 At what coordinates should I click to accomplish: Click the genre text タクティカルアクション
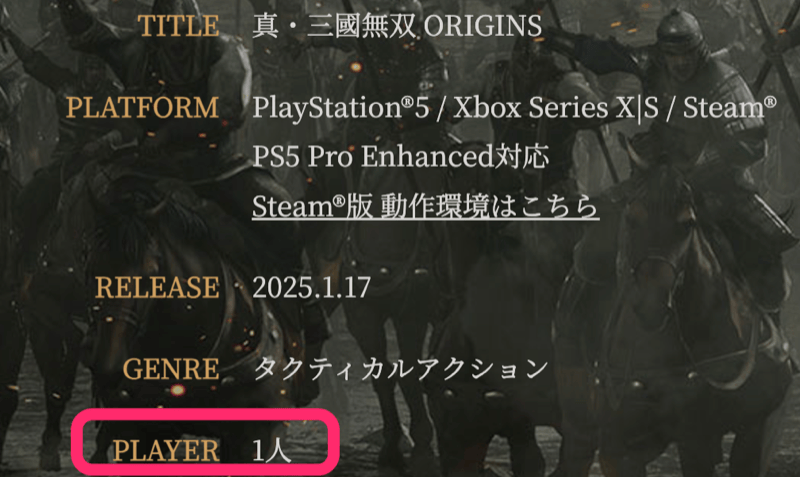pos(401,369)
